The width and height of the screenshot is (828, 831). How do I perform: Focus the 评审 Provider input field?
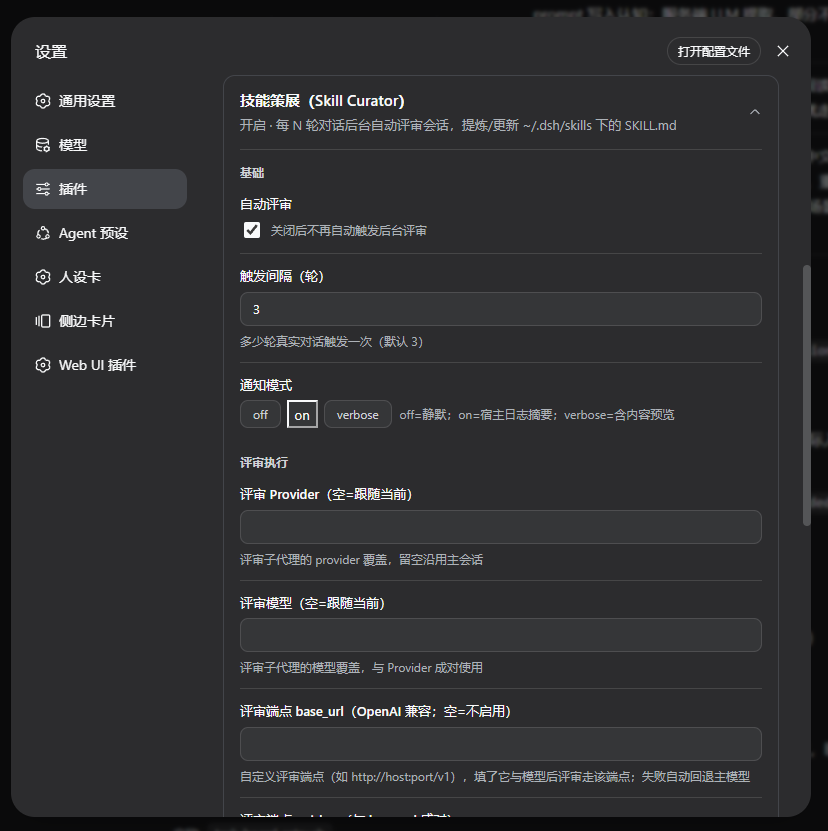pyautogui.click(x=501, y=527)
